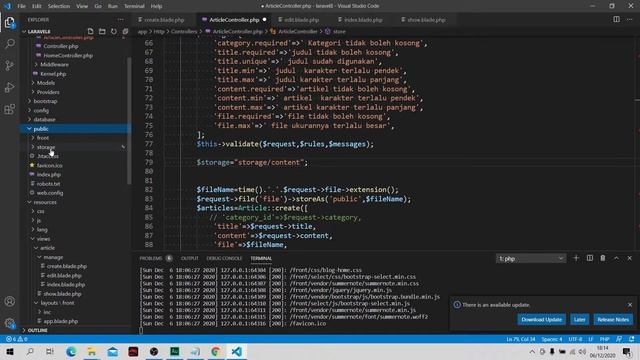Image resolution: width=640 pixels, height=360 pixels.
Task: Select terminal shell dropdown 1: php
Action: 531,258
